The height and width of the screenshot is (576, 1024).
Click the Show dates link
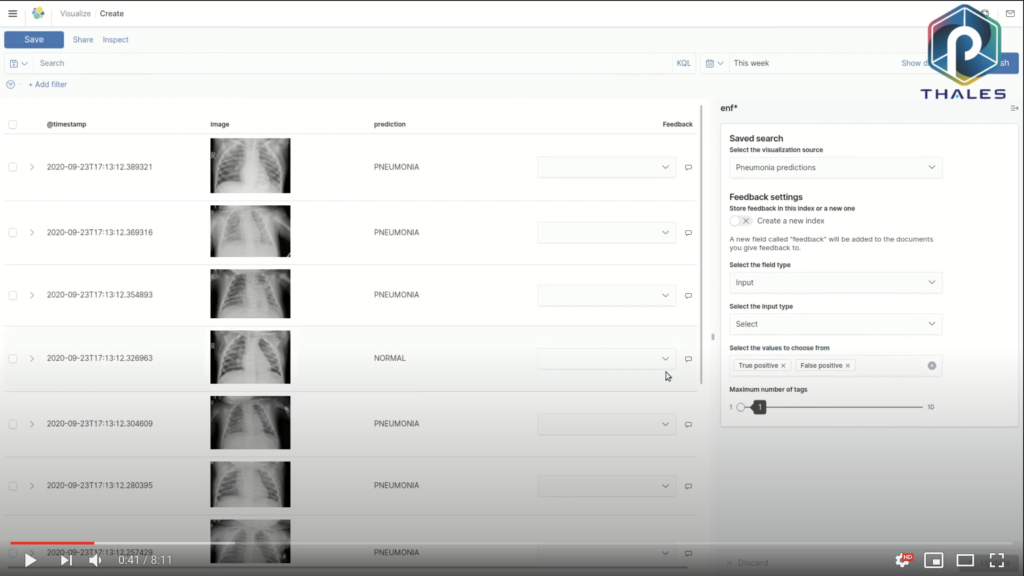[914, 63]
